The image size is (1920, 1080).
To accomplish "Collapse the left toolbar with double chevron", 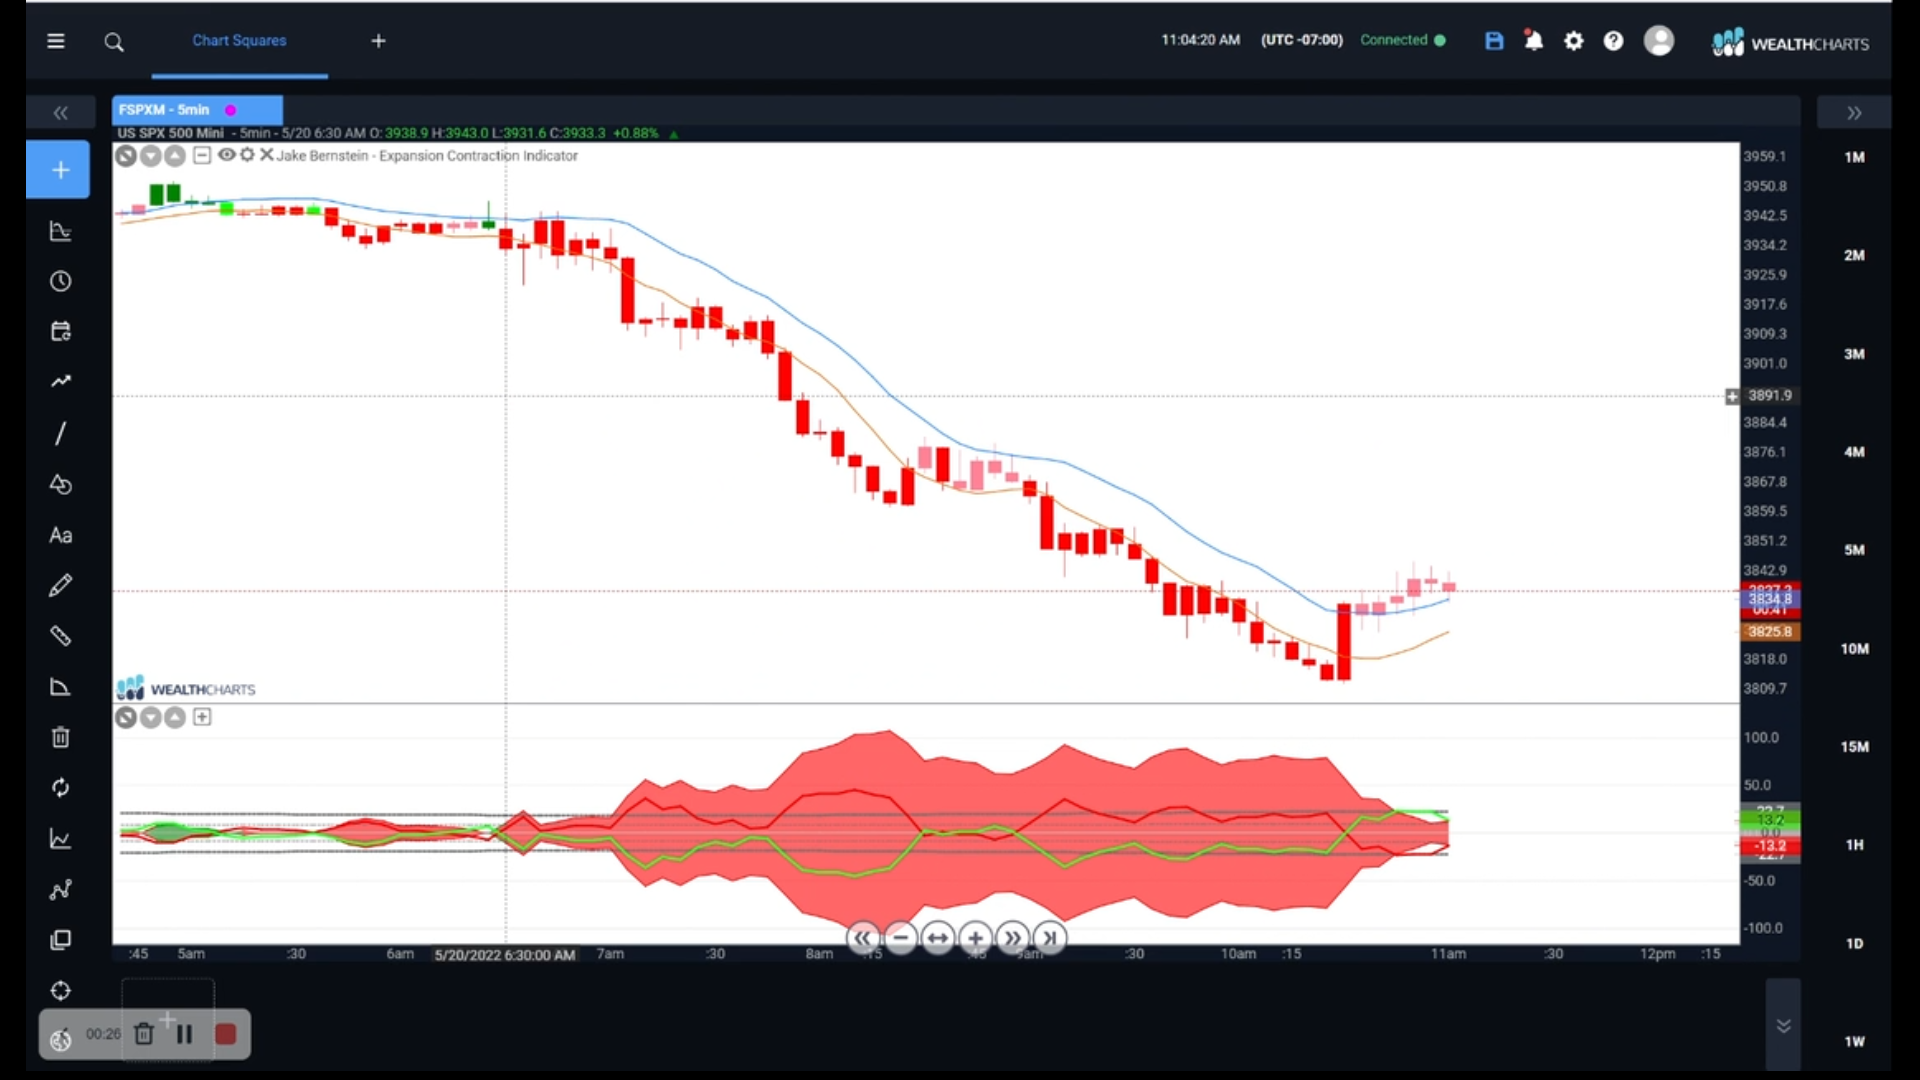I will click(x=60, y=113).
